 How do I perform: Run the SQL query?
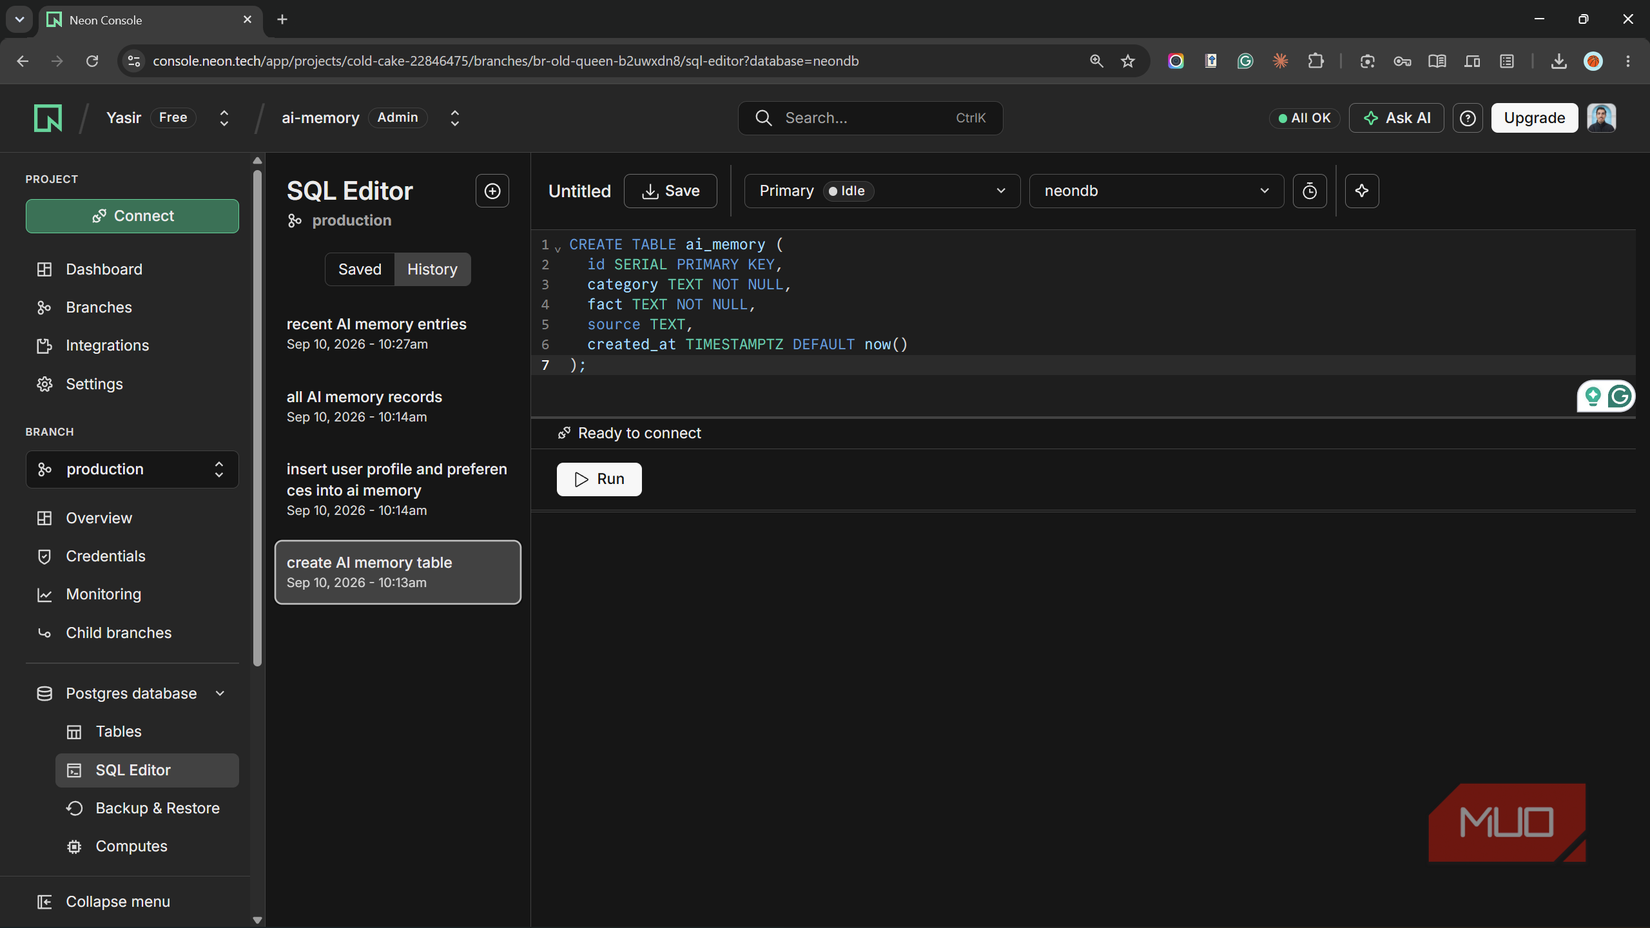(599, 479)
